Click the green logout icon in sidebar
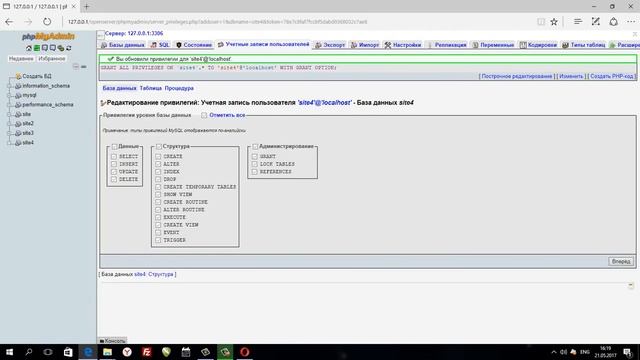The width and height of the screenshot is (640, 360). point(37,48)
